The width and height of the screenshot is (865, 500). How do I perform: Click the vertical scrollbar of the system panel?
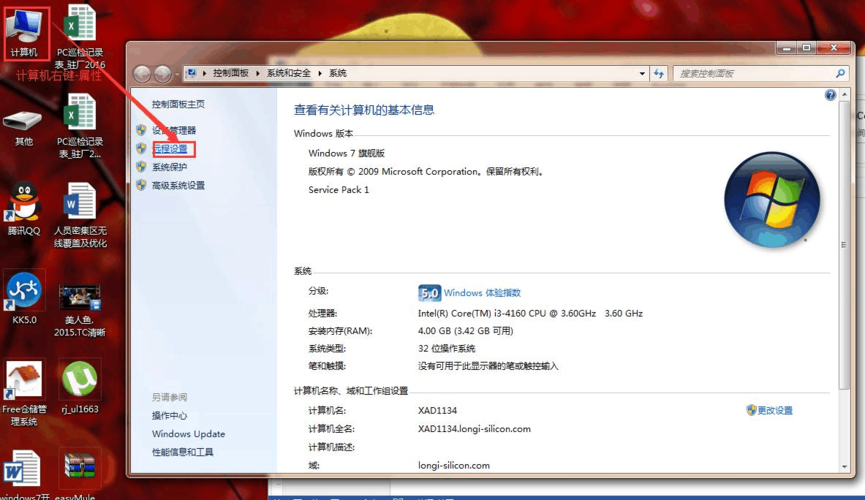(845, 280)
